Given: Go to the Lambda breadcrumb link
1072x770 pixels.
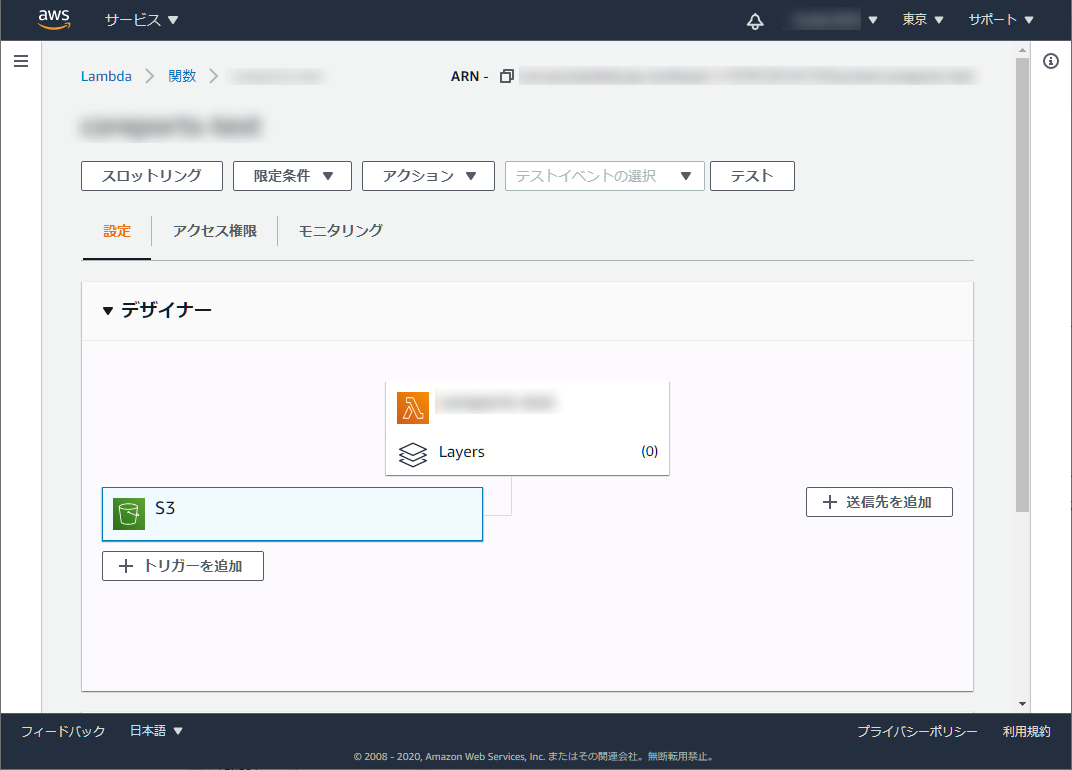Looking at the screenshot, I should [x=106, y=76].
